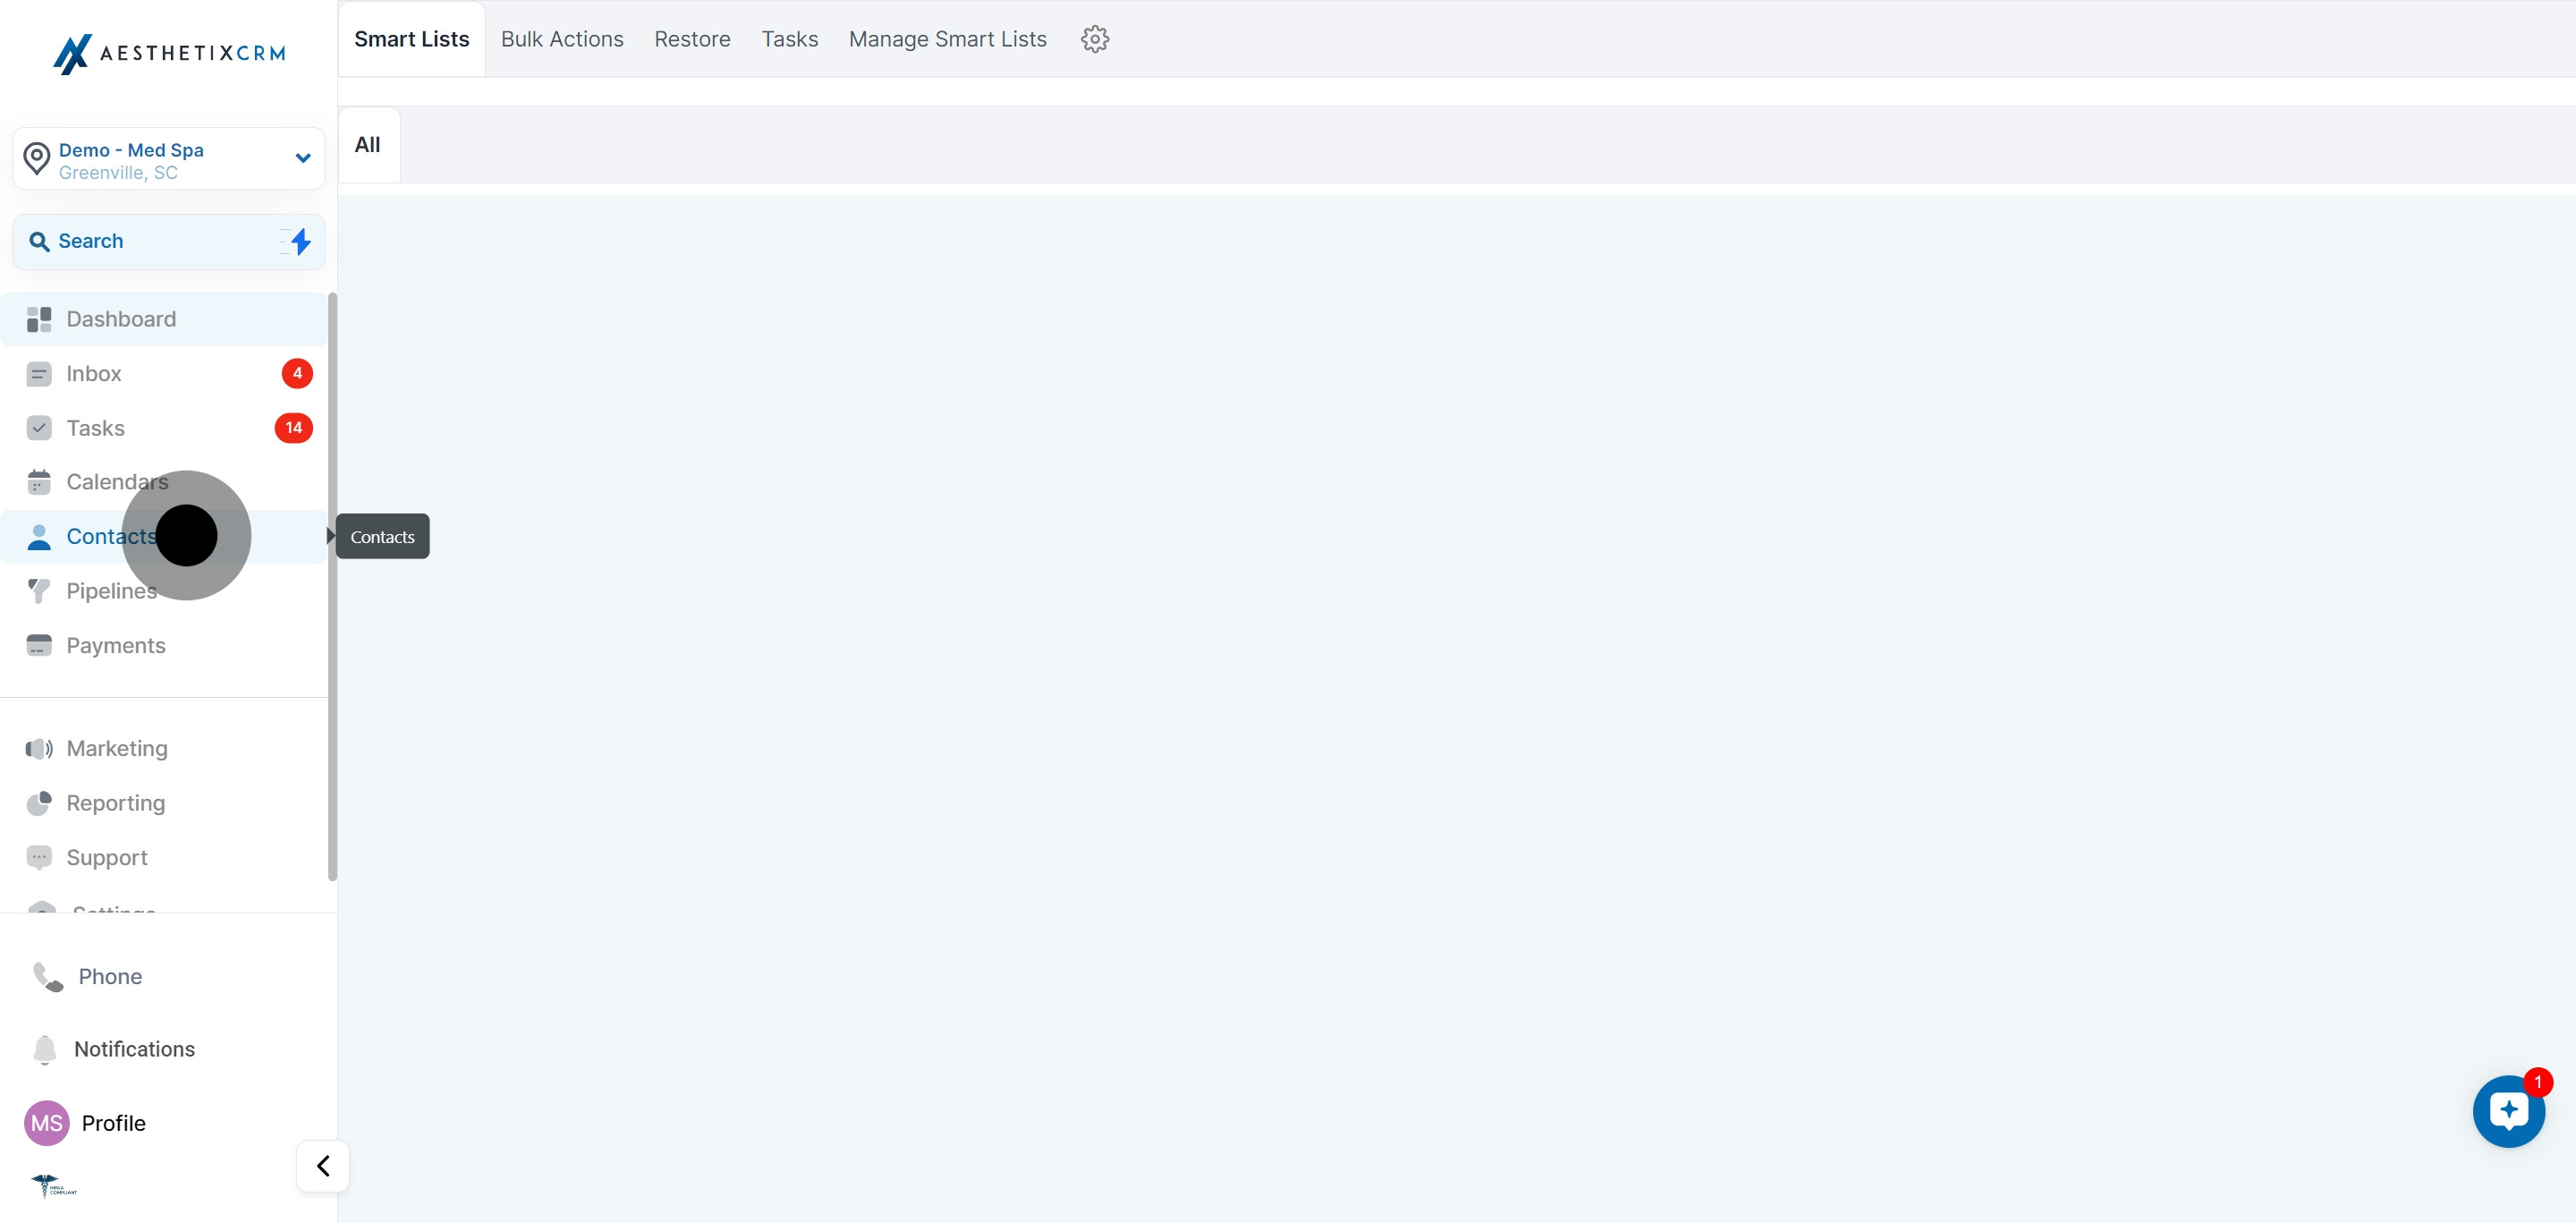Select the All smart list tab
The image size is (2576, 1223).
pyautogui.click(x=368, y=145)
